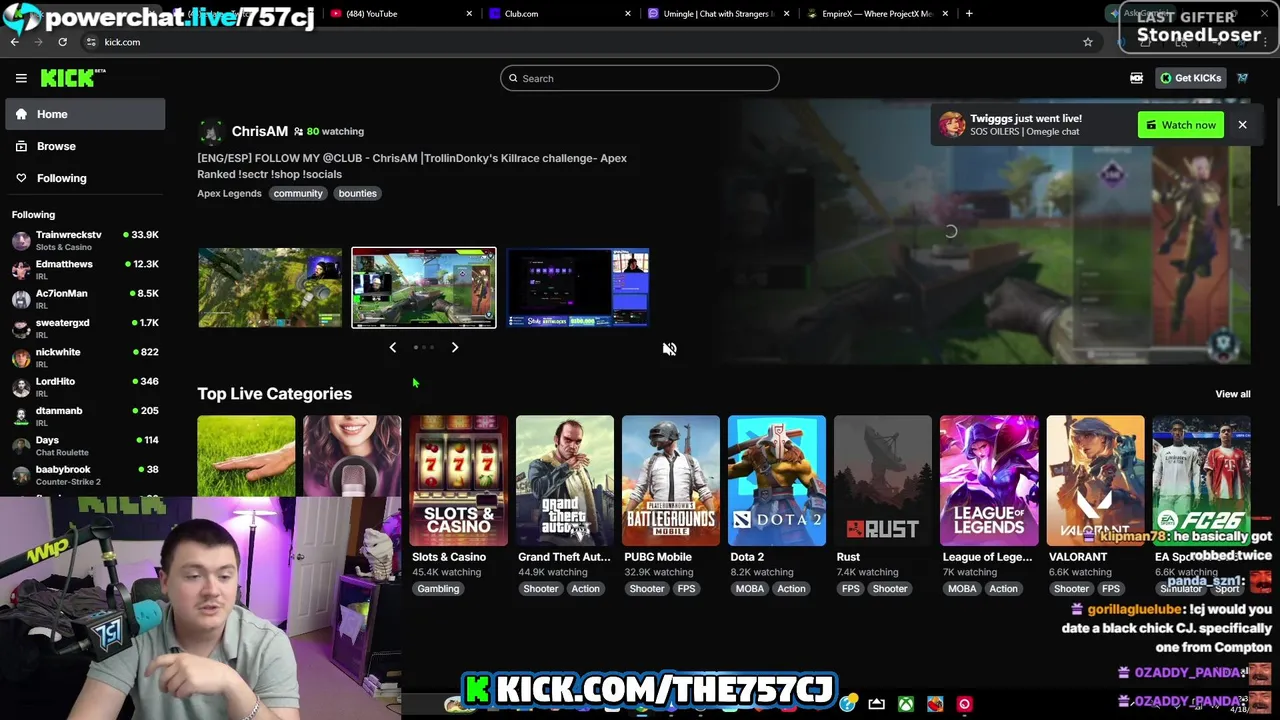This screenshot has height=720, width=1280.
Task: Dismiss the Twigggs live notification
Action: click(1242, 125)
